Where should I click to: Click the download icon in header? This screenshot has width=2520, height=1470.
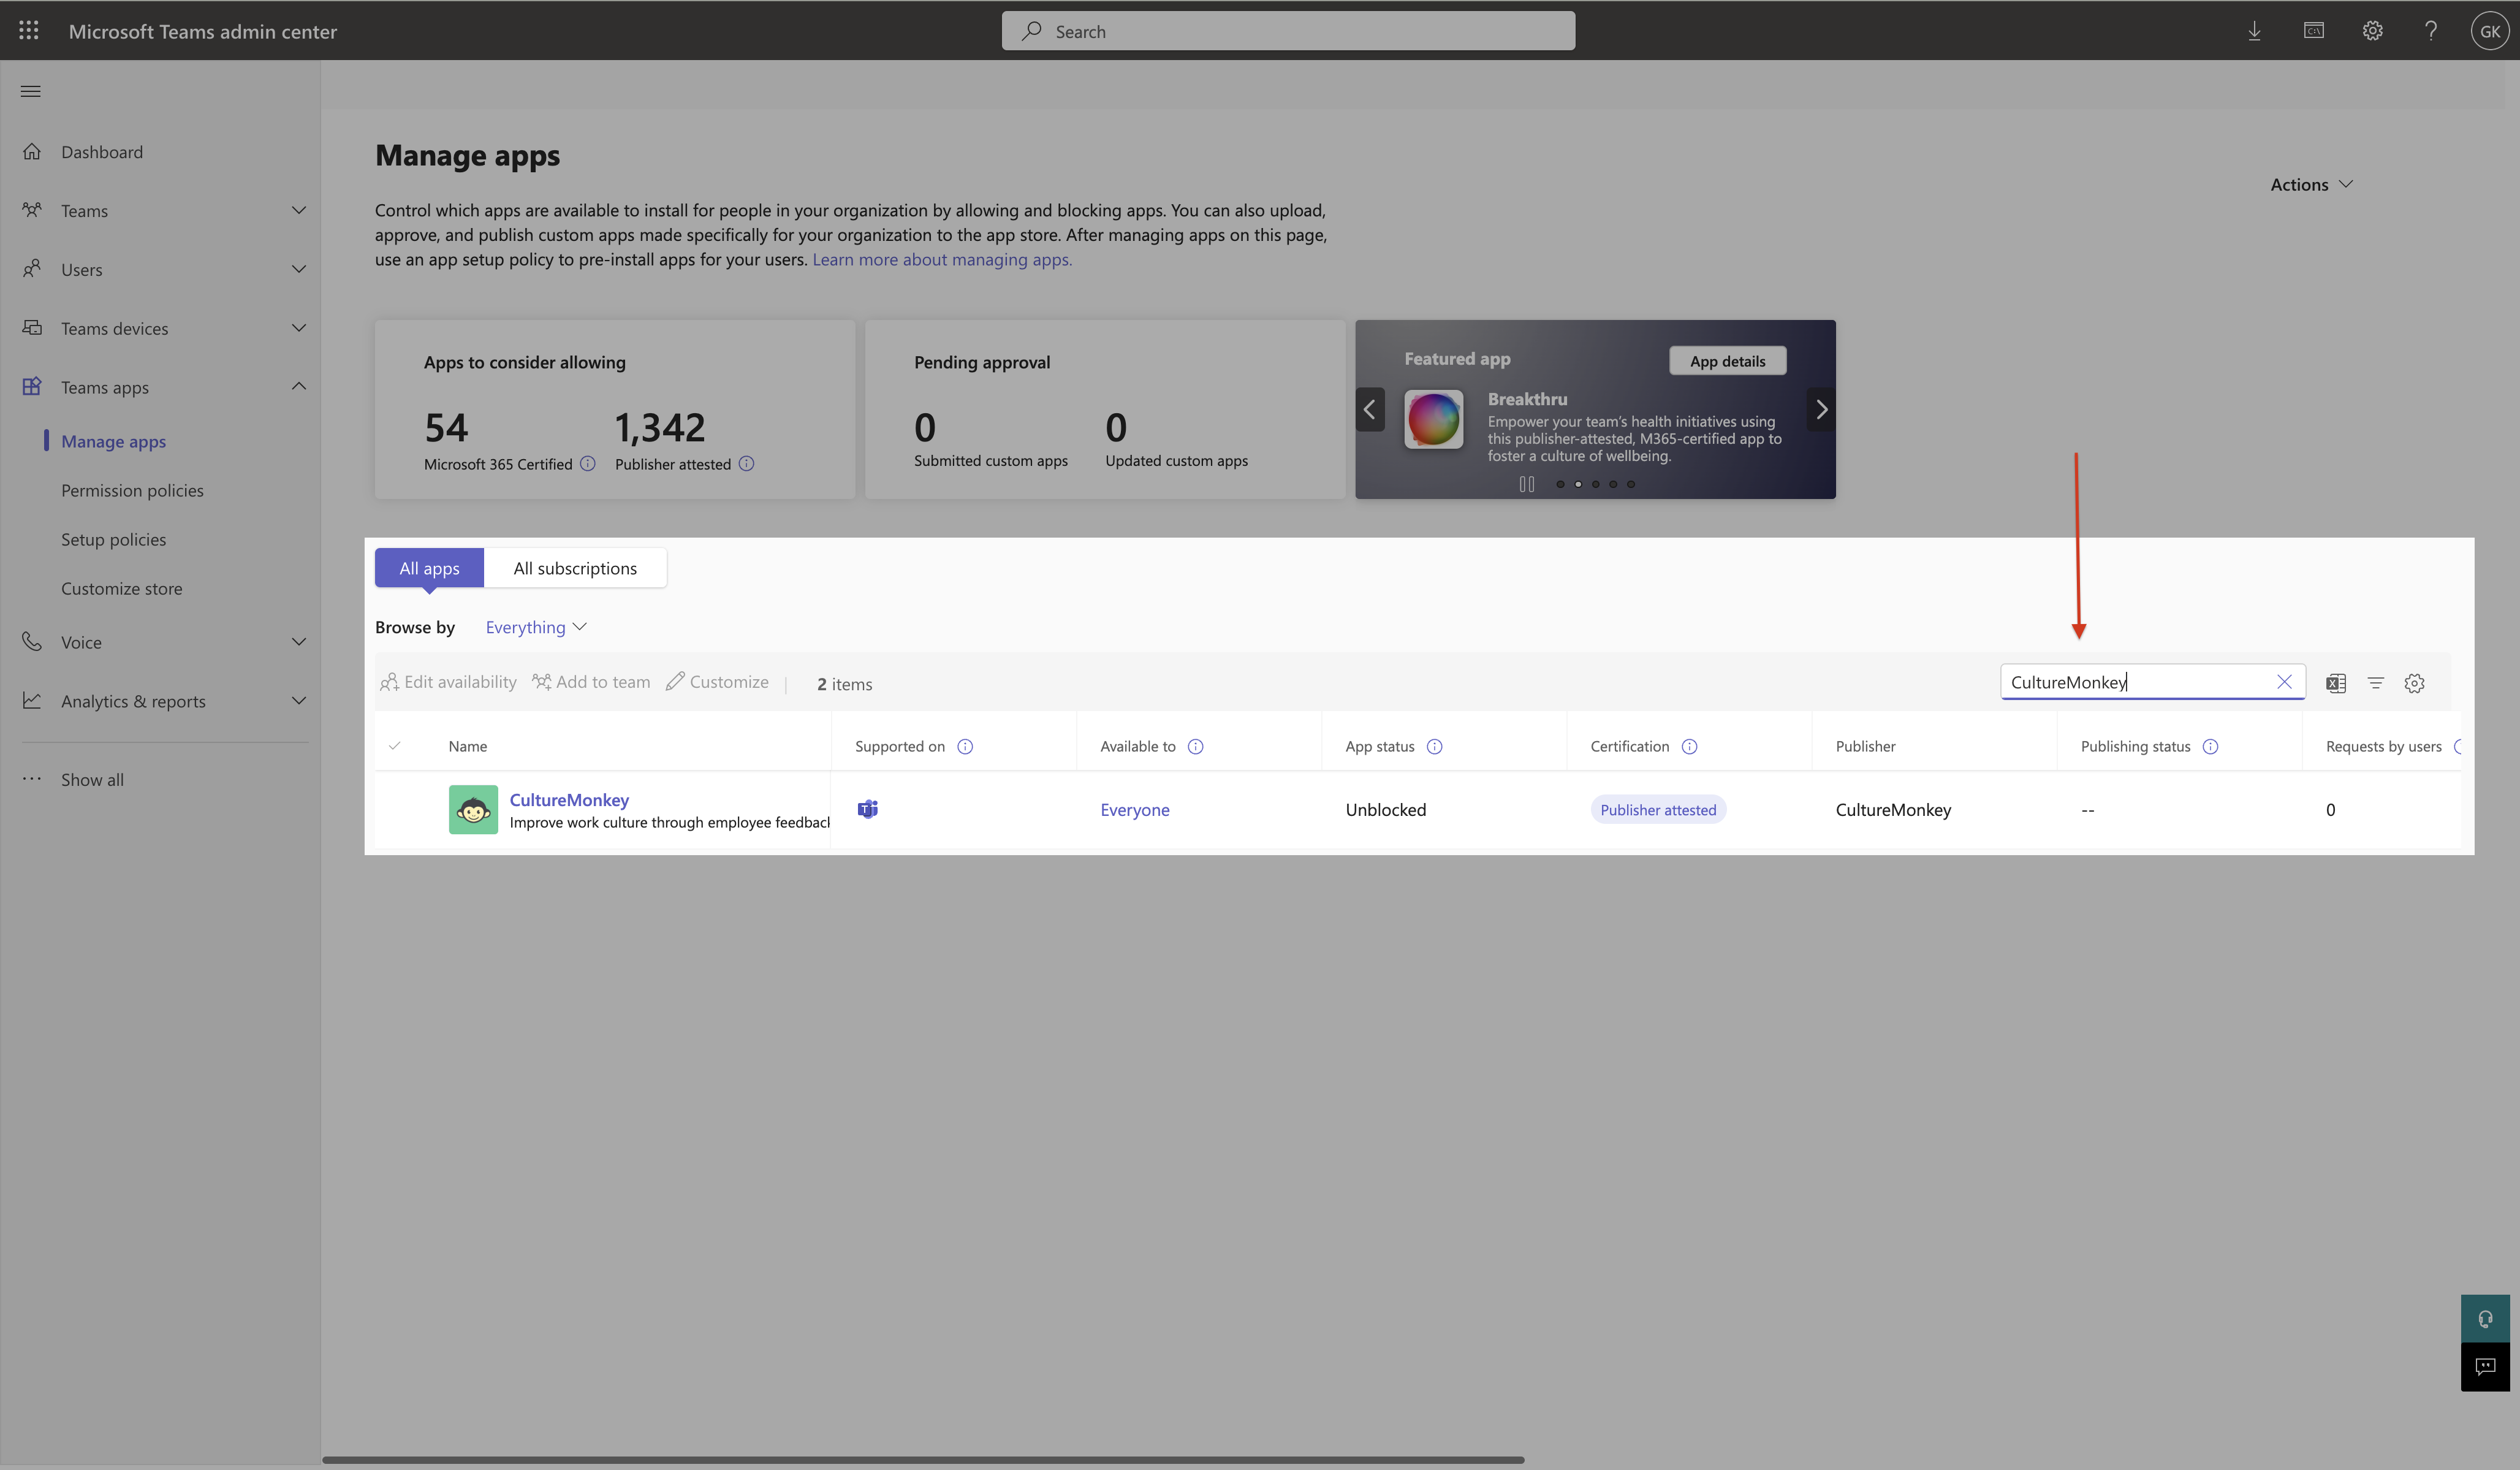pos(2254,31)
